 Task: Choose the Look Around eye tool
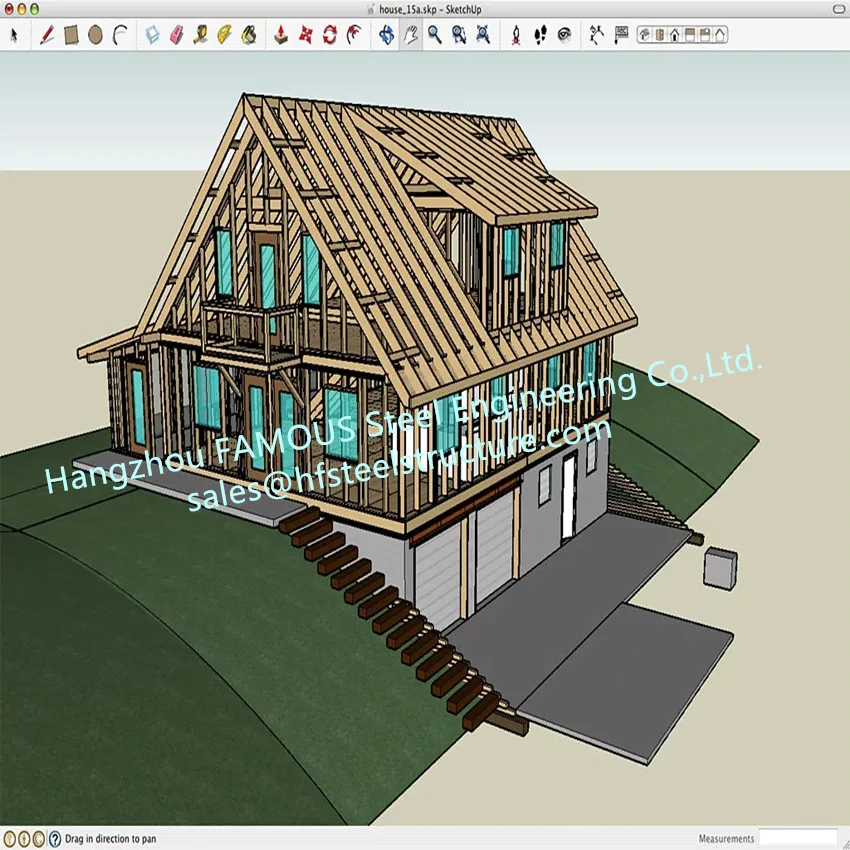pos(564,35)
